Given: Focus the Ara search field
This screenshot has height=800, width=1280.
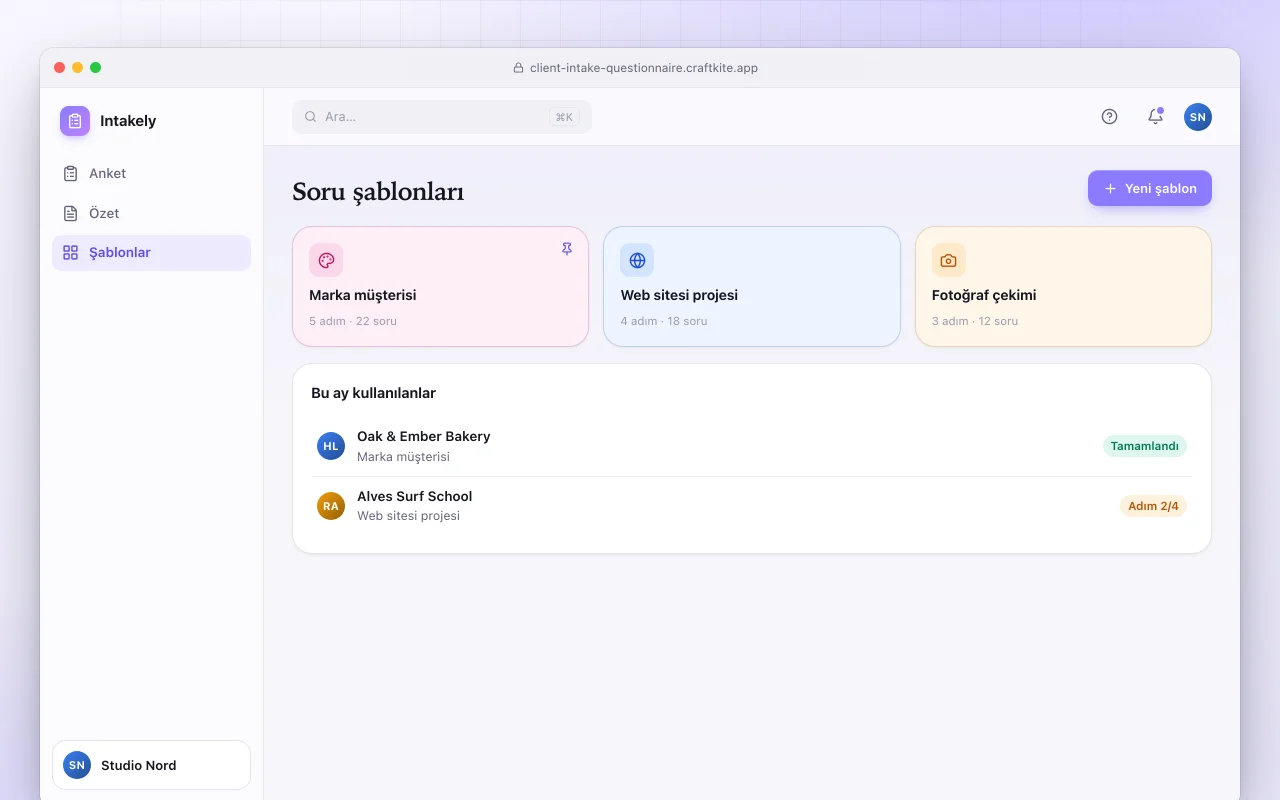Looking at the screenshot, I should tap(442, 117).
